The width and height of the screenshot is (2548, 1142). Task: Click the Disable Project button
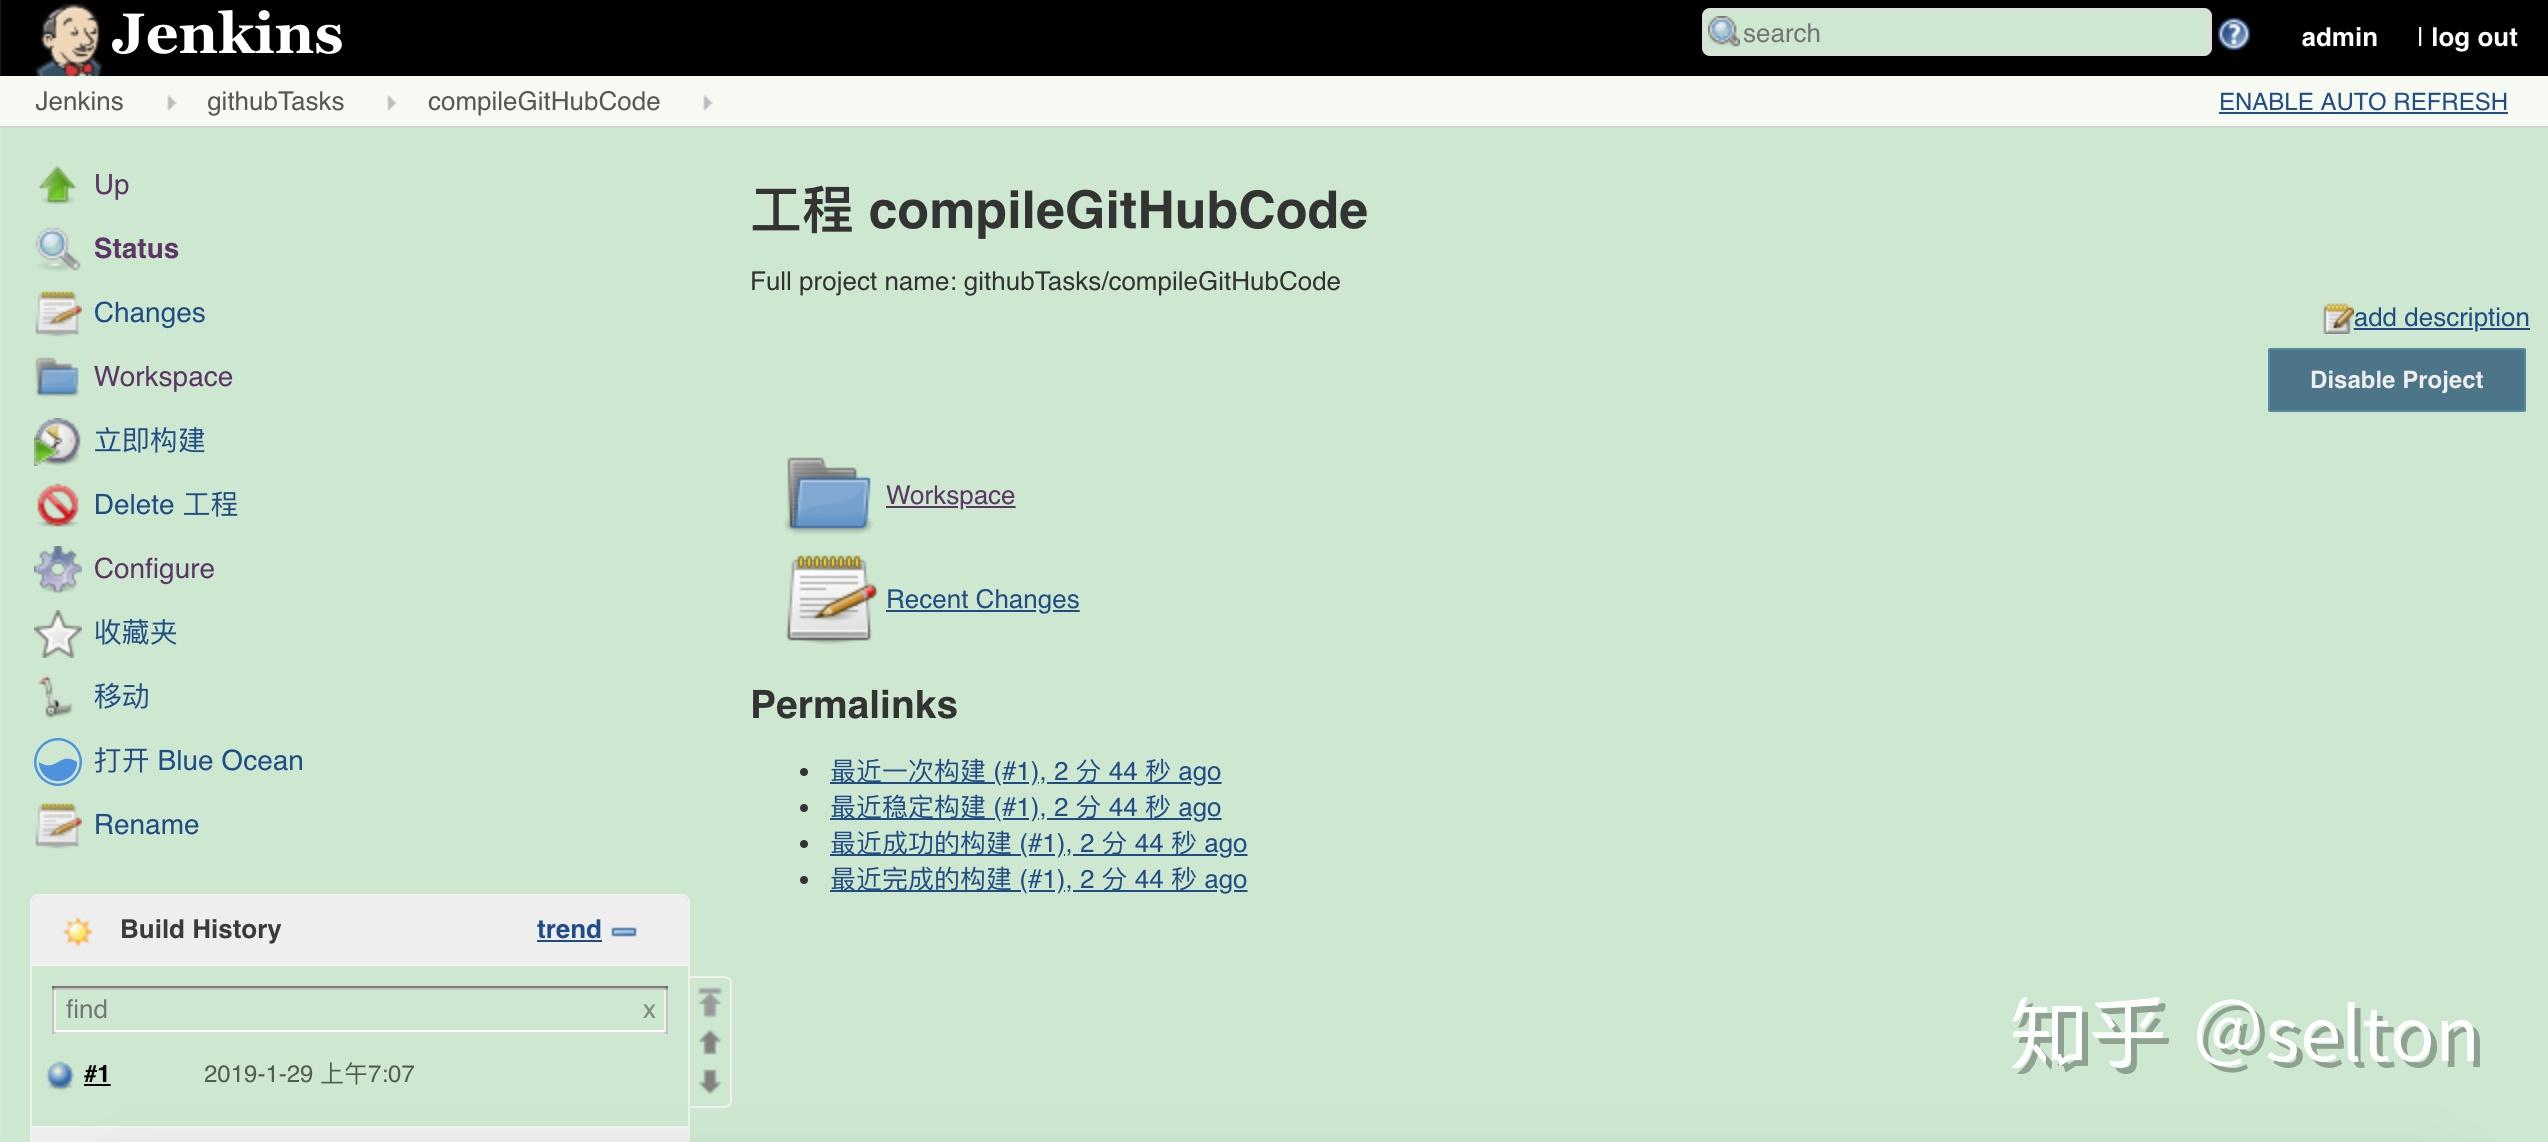[x=2396, y=380]
